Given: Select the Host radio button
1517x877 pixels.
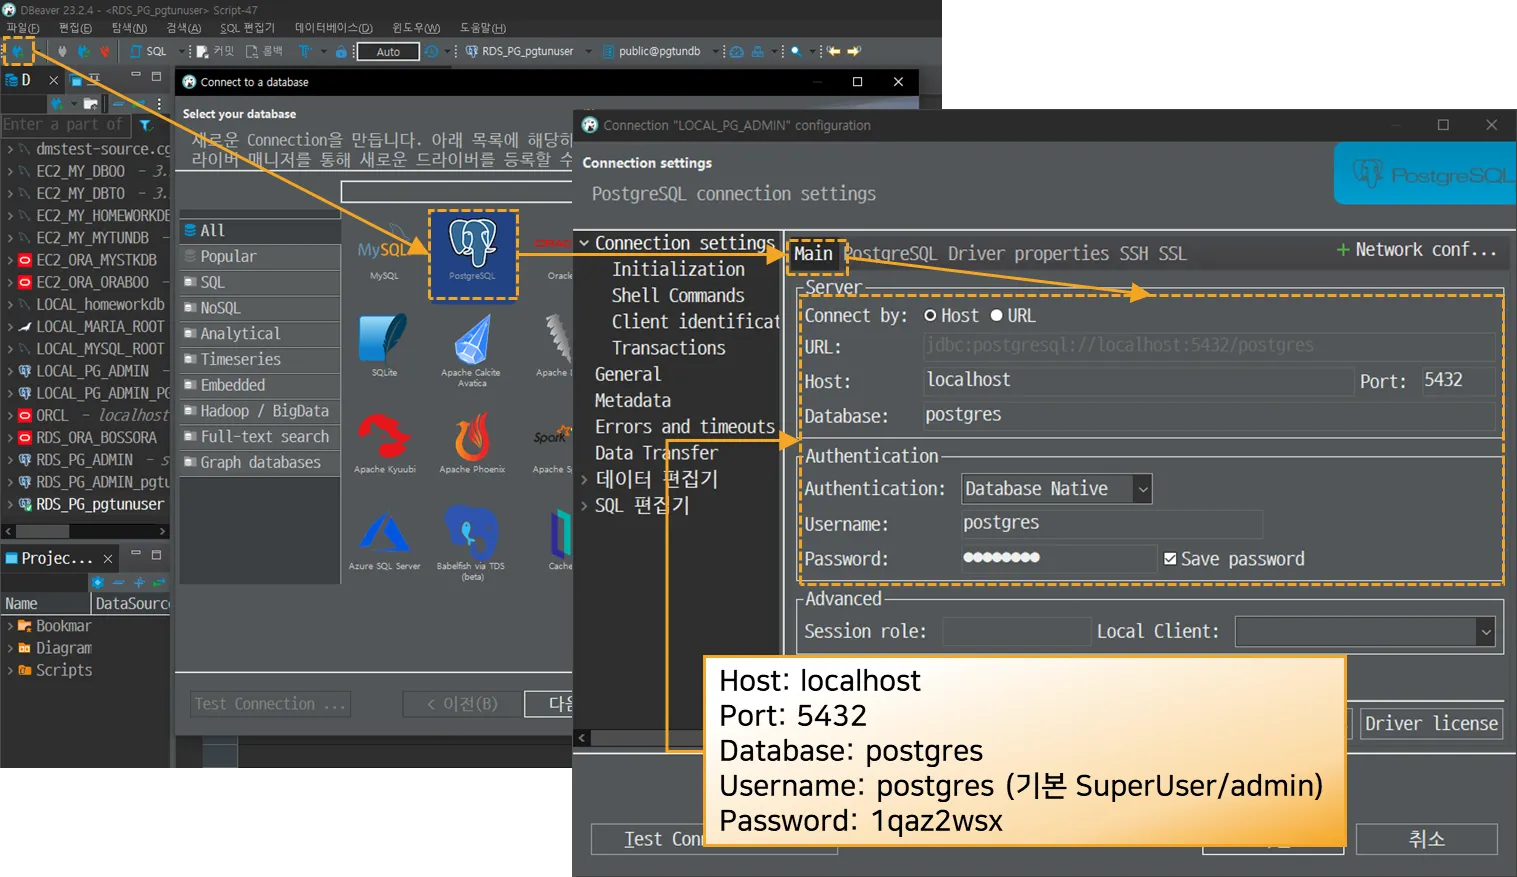Looking at the screenshot, I should coord(931,316).
